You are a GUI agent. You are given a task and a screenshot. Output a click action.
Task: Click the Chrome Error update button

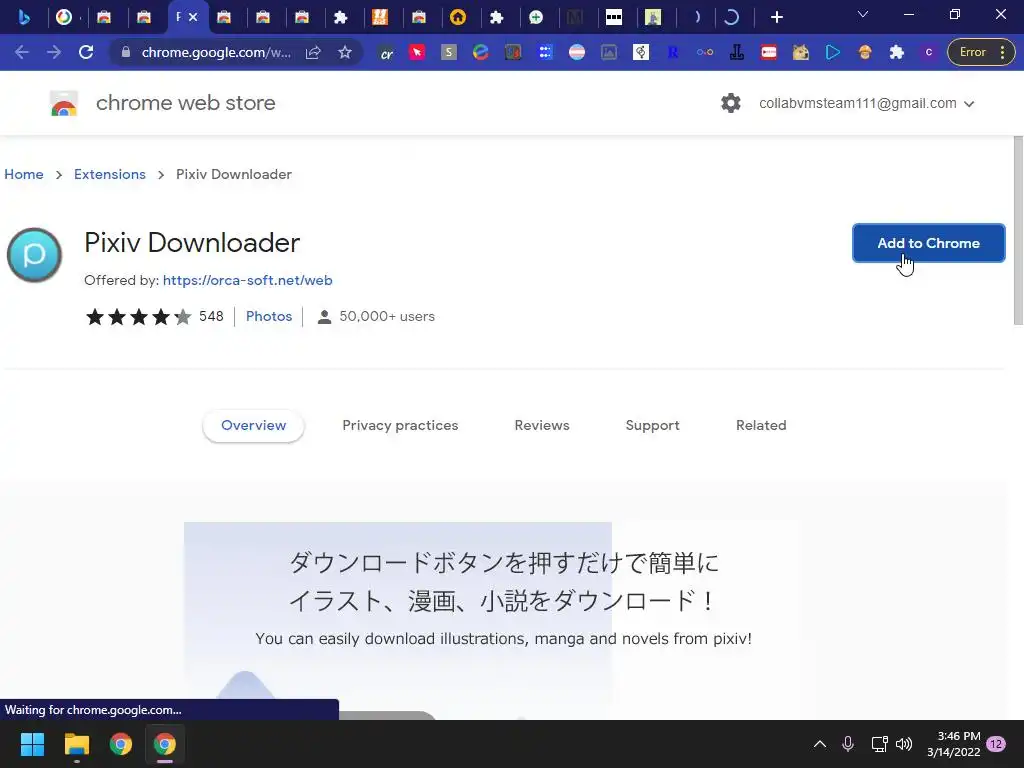click(x=972, y=52)
